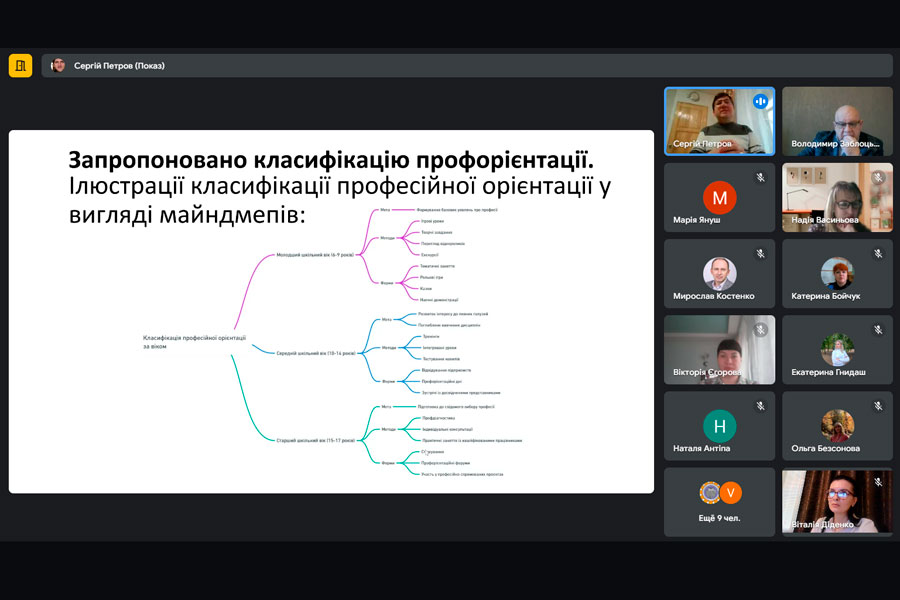This screenshot has height=600, width=900.
Task: Click Ольга Безсонова name label
Action: [x=825, y=448]
